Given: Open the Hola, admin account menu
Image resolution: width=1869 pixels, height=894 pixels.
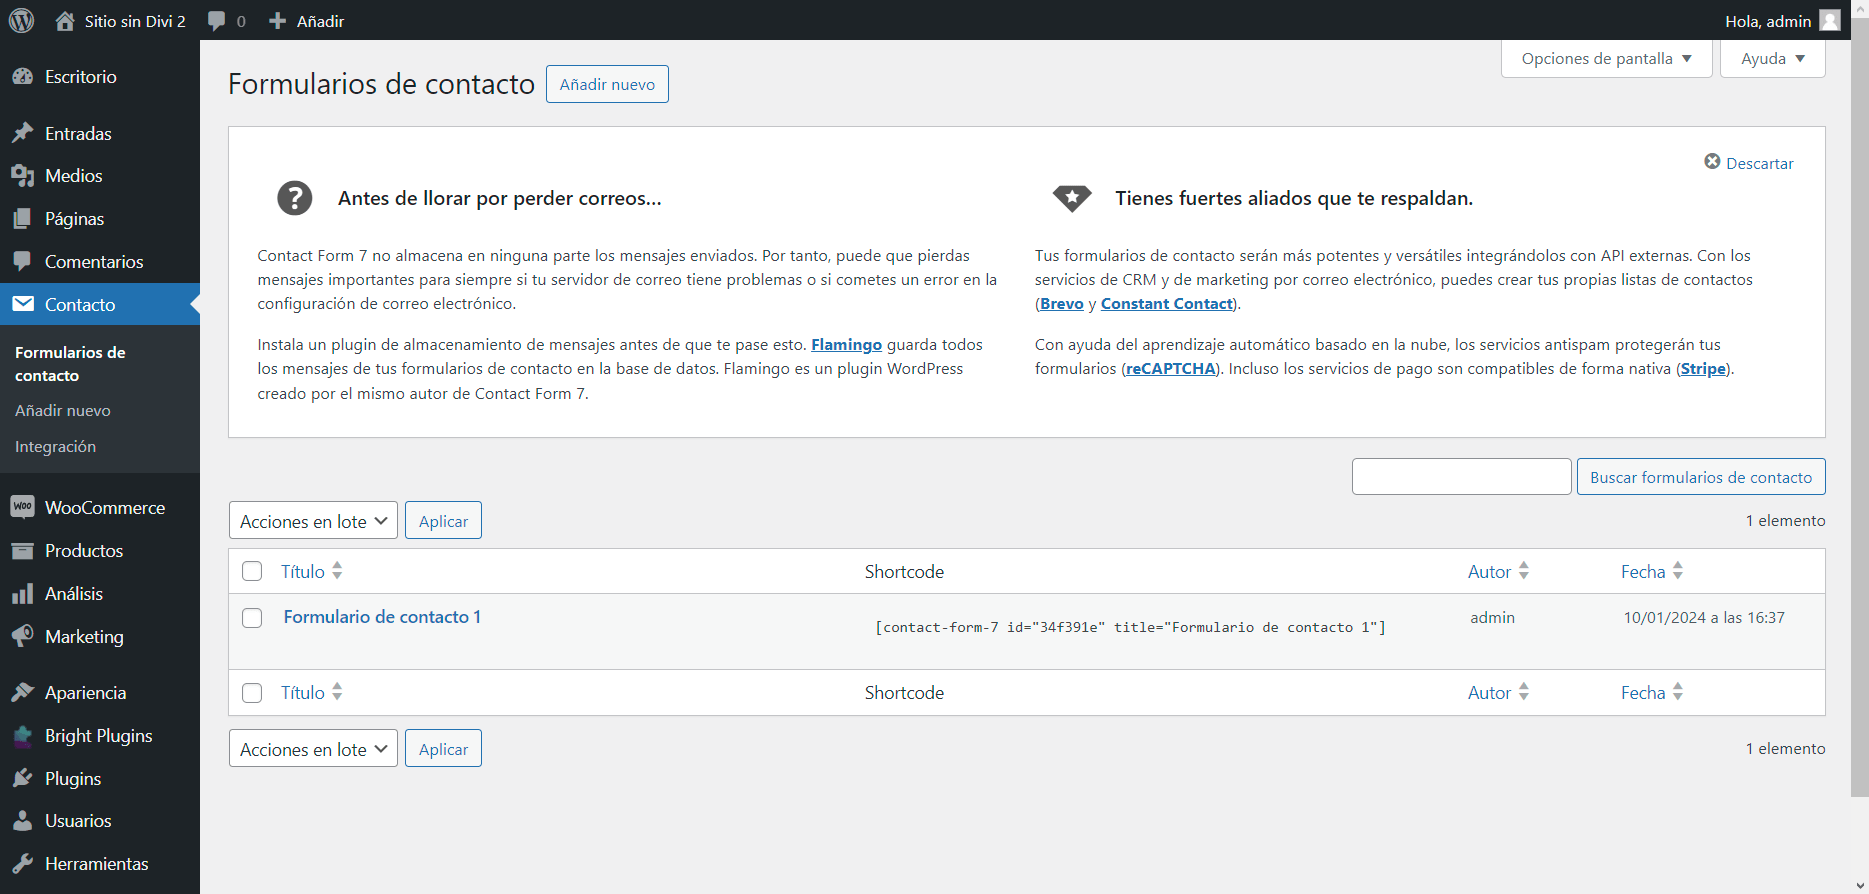Looking at the screenshot, I should pos(1782,21).
